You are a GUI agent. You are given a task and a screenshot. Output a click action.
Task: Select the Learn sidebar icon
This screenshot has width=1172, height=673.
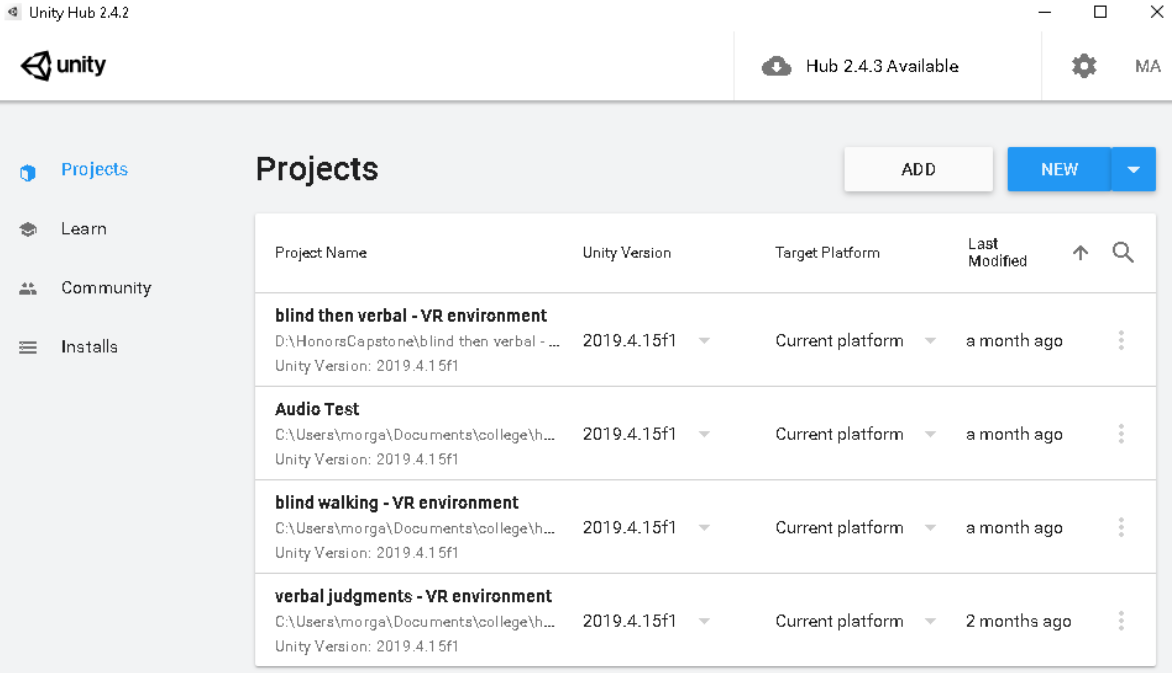point(28,228)
